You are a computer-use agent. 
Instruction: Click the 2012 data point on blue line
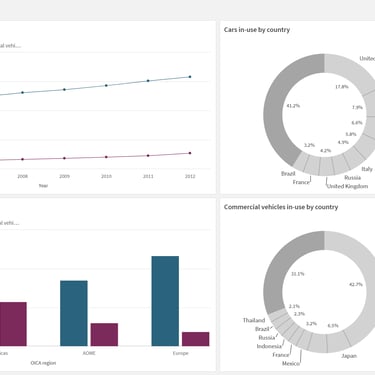tap(190, 77)
